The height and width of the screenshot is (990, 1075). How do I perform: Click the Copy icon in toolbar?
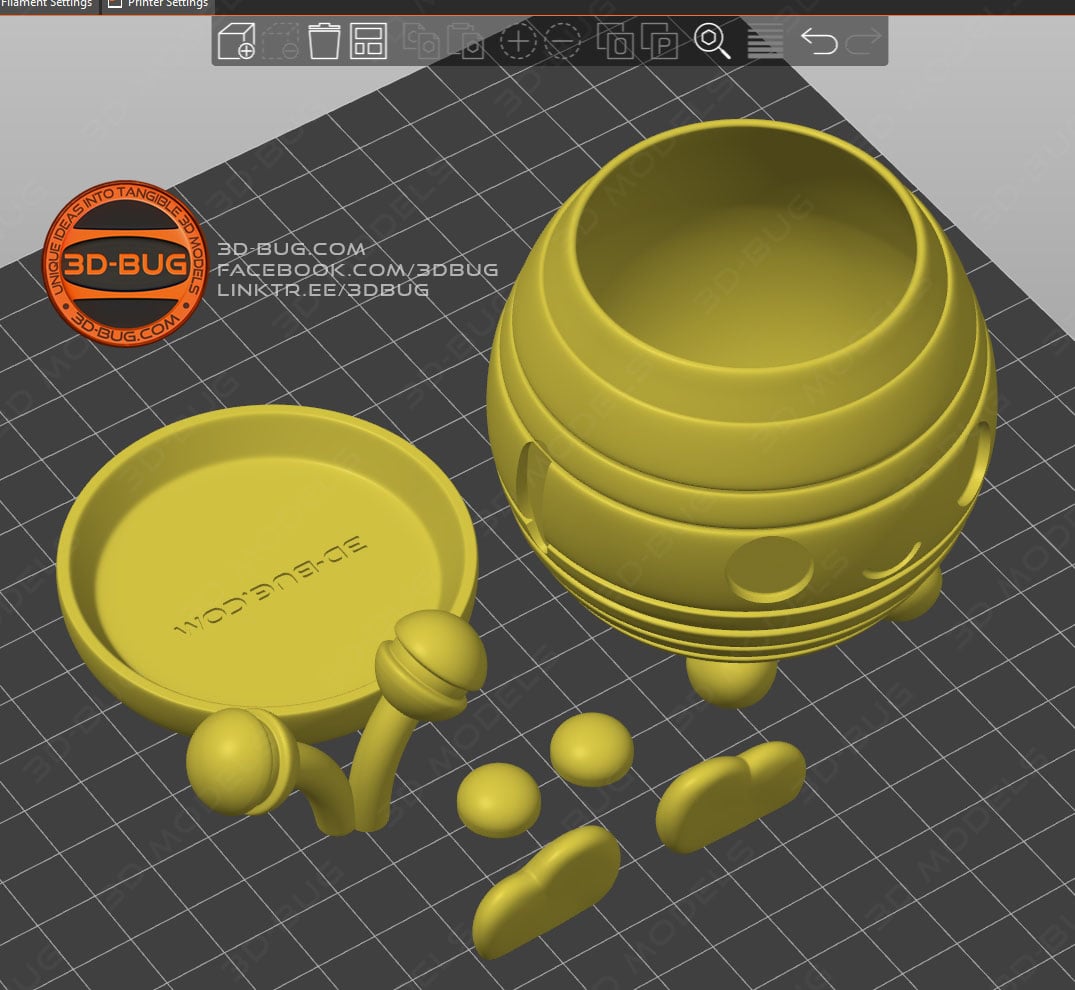[x=420, y=40]
